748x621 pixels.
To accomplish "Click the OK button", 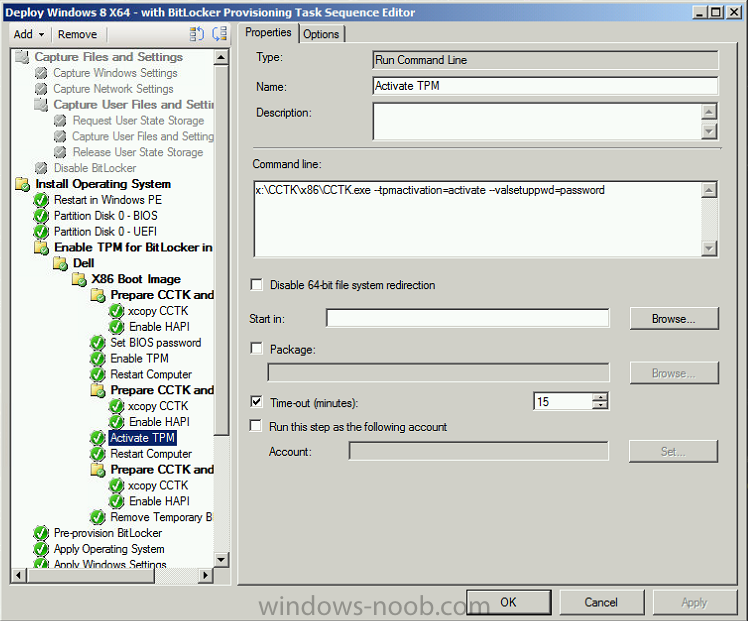I will [509, 602].
